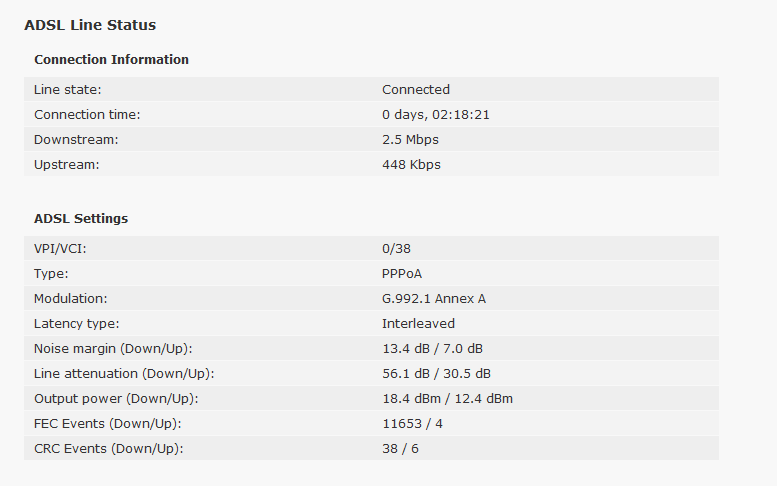Select the Downstream row label

point(76,140)
